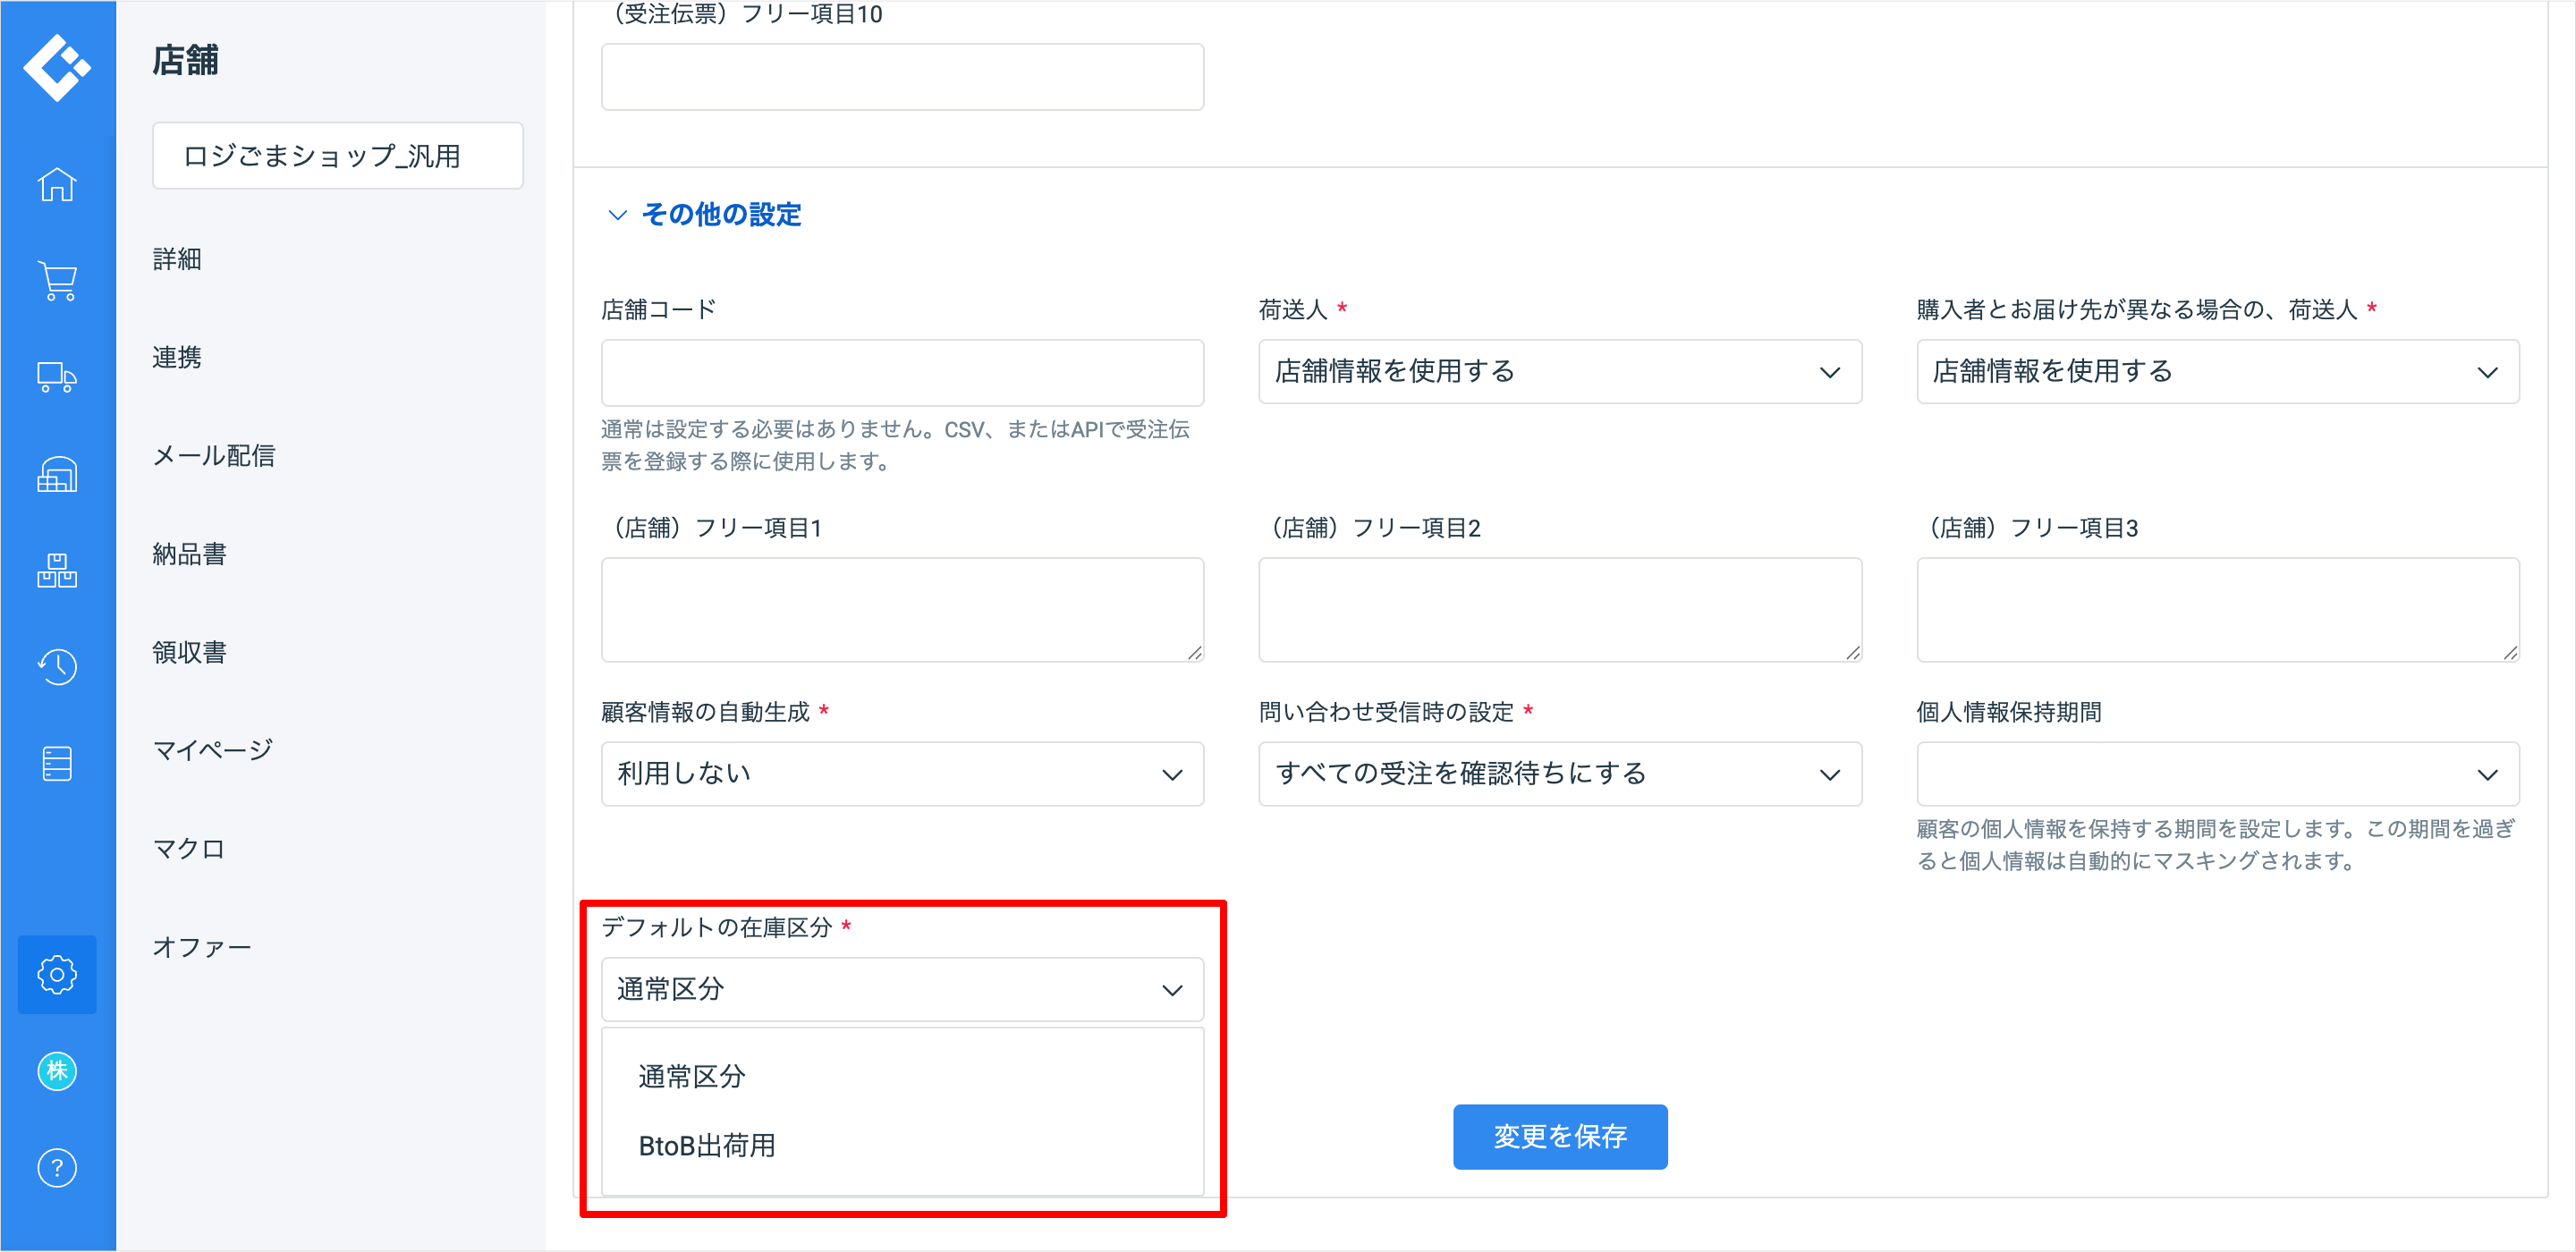Open the history clock icon
This screenshot has height=1252, width=2576.
click(x=57, y=666)
